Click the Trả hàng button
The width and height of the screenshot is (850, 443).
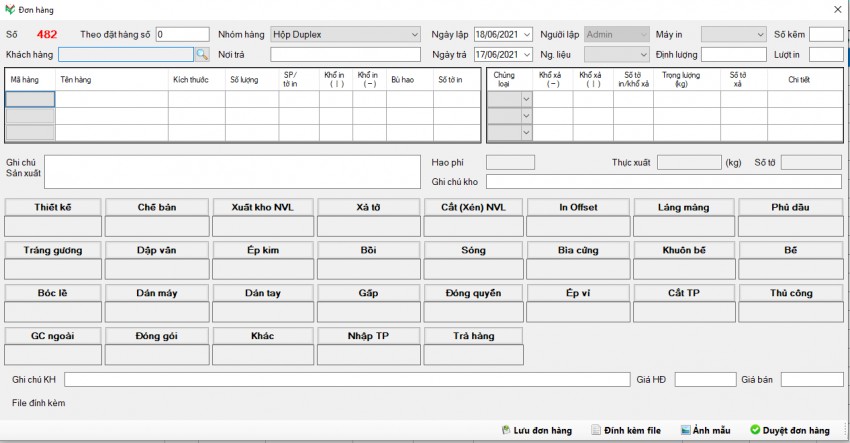pos(472,336)
